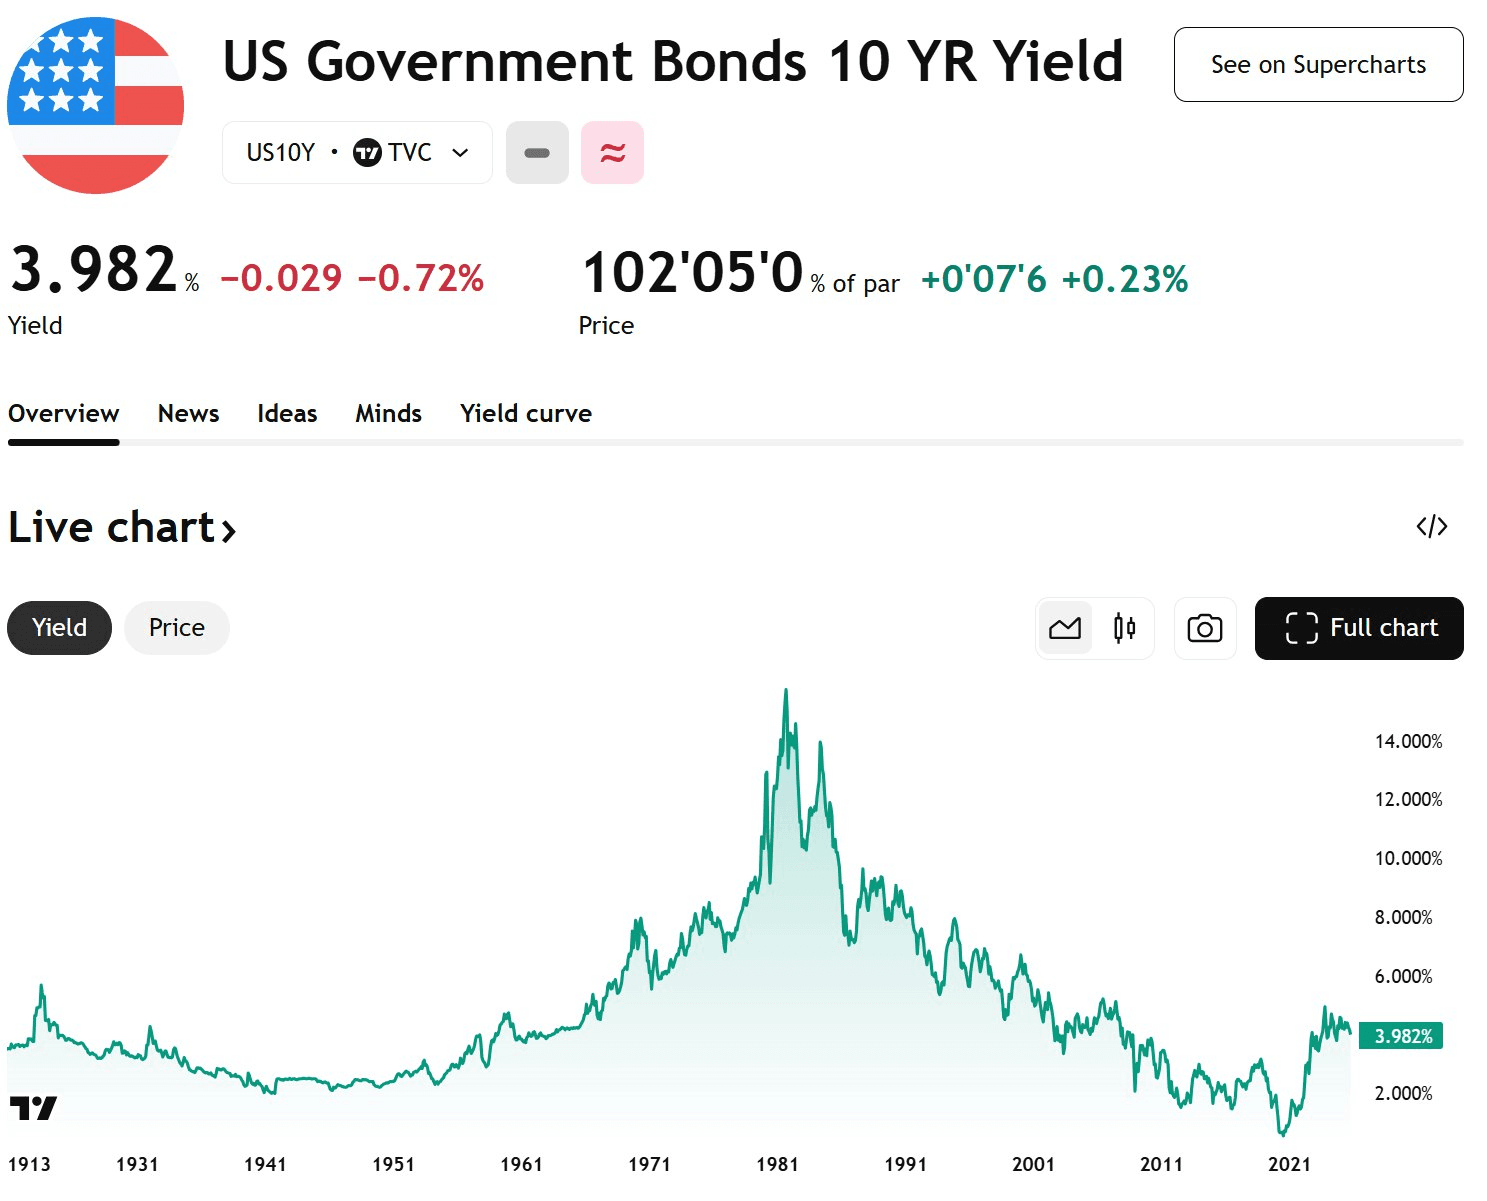The height and width of the screenshot is (1201, 1487).
Task: Click the gray dash market status icon
Action: click(x=537, y=153)
